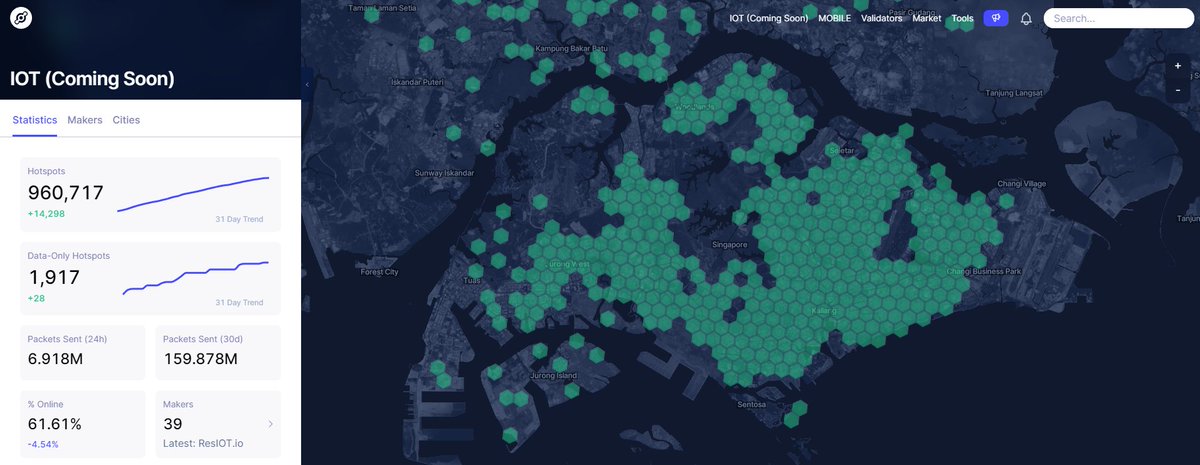This screenshot has height=465, width=1200.
Task: Click the Packets Sent (30d) card
Action: [x=218, y=352]
